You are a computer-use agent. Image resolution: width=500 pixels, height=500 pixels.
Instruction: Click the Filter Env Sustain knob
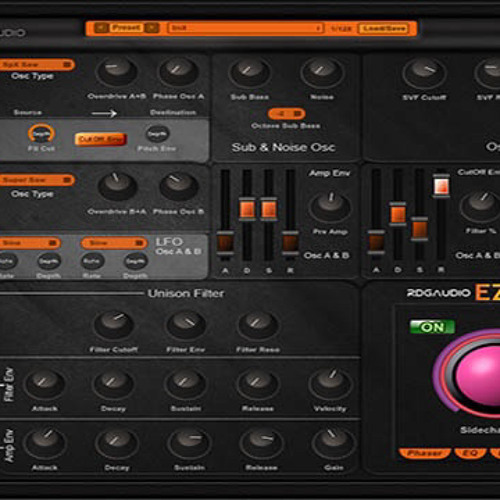[x=185, y=383]
